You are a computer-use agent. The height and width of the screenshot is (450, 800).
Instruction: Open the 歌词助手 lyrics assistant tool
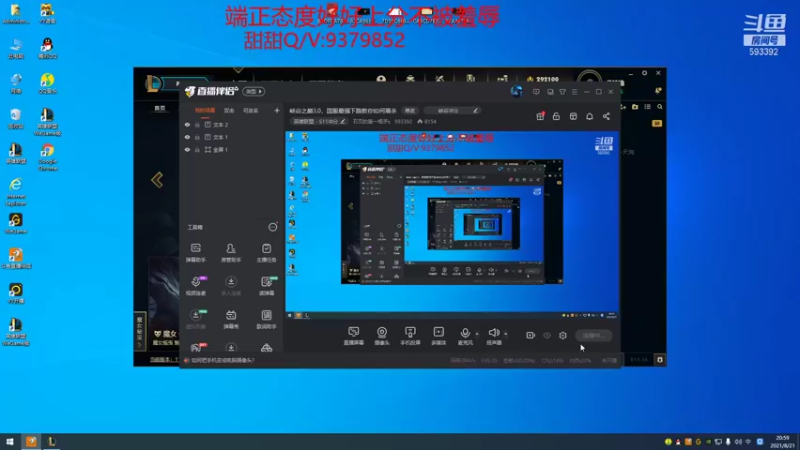click(x=266, y=319)
